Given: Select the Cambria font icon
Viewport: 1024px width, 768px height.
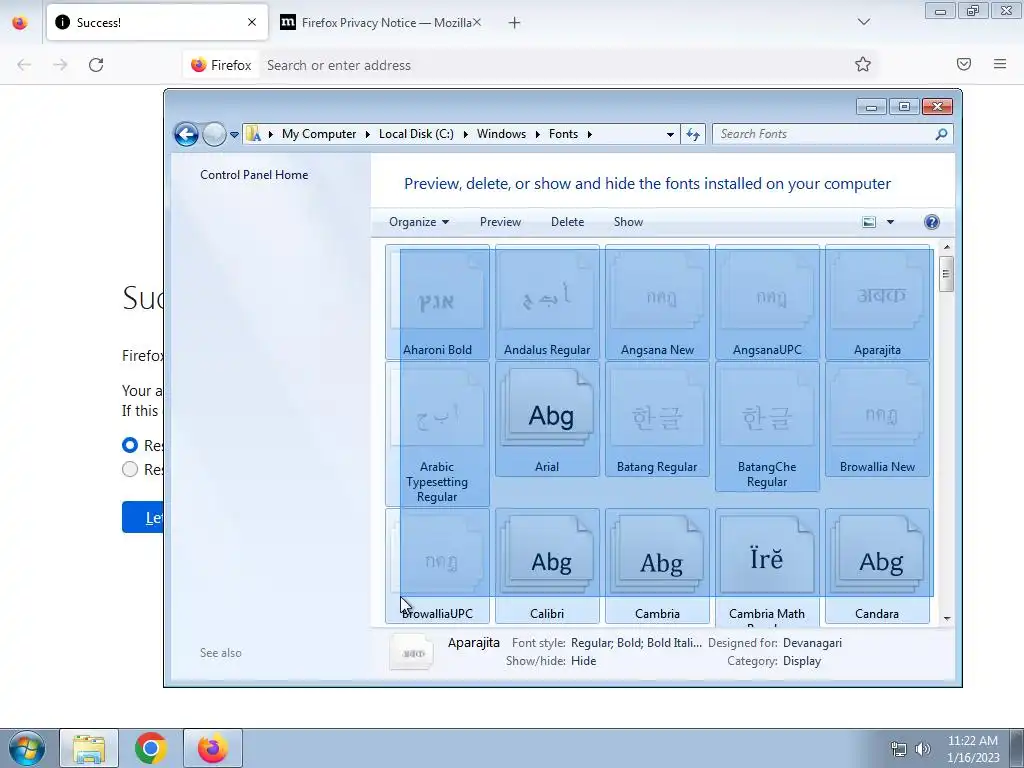Looking at the screenshot, I should [x=657, y=566].
